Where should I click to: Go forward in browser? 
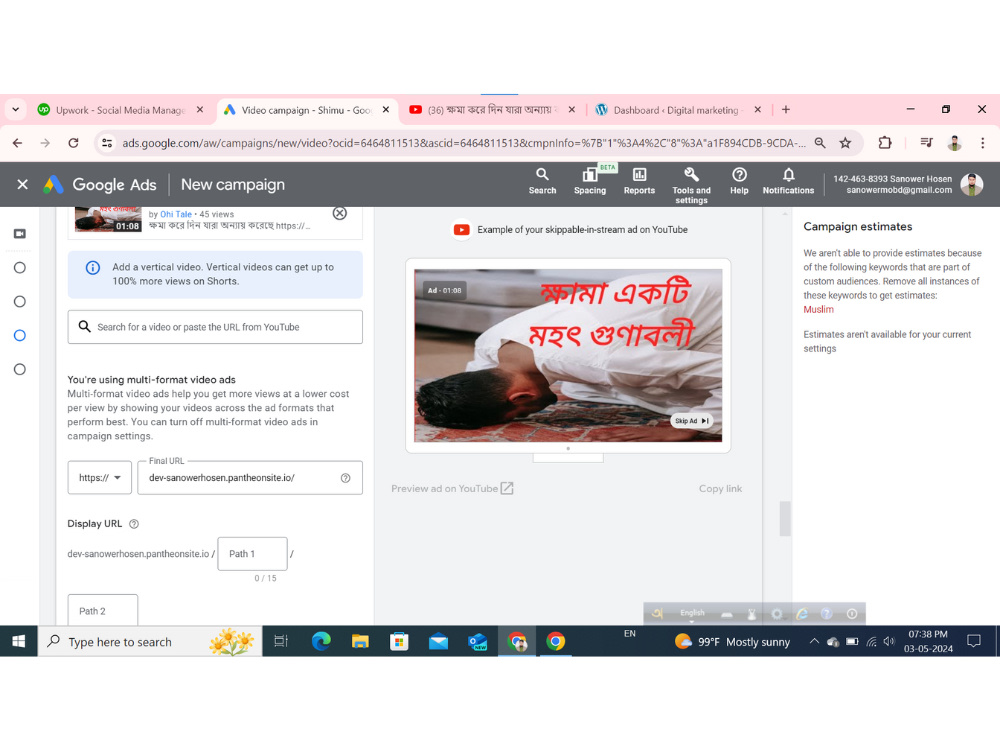tap(45, 143)
